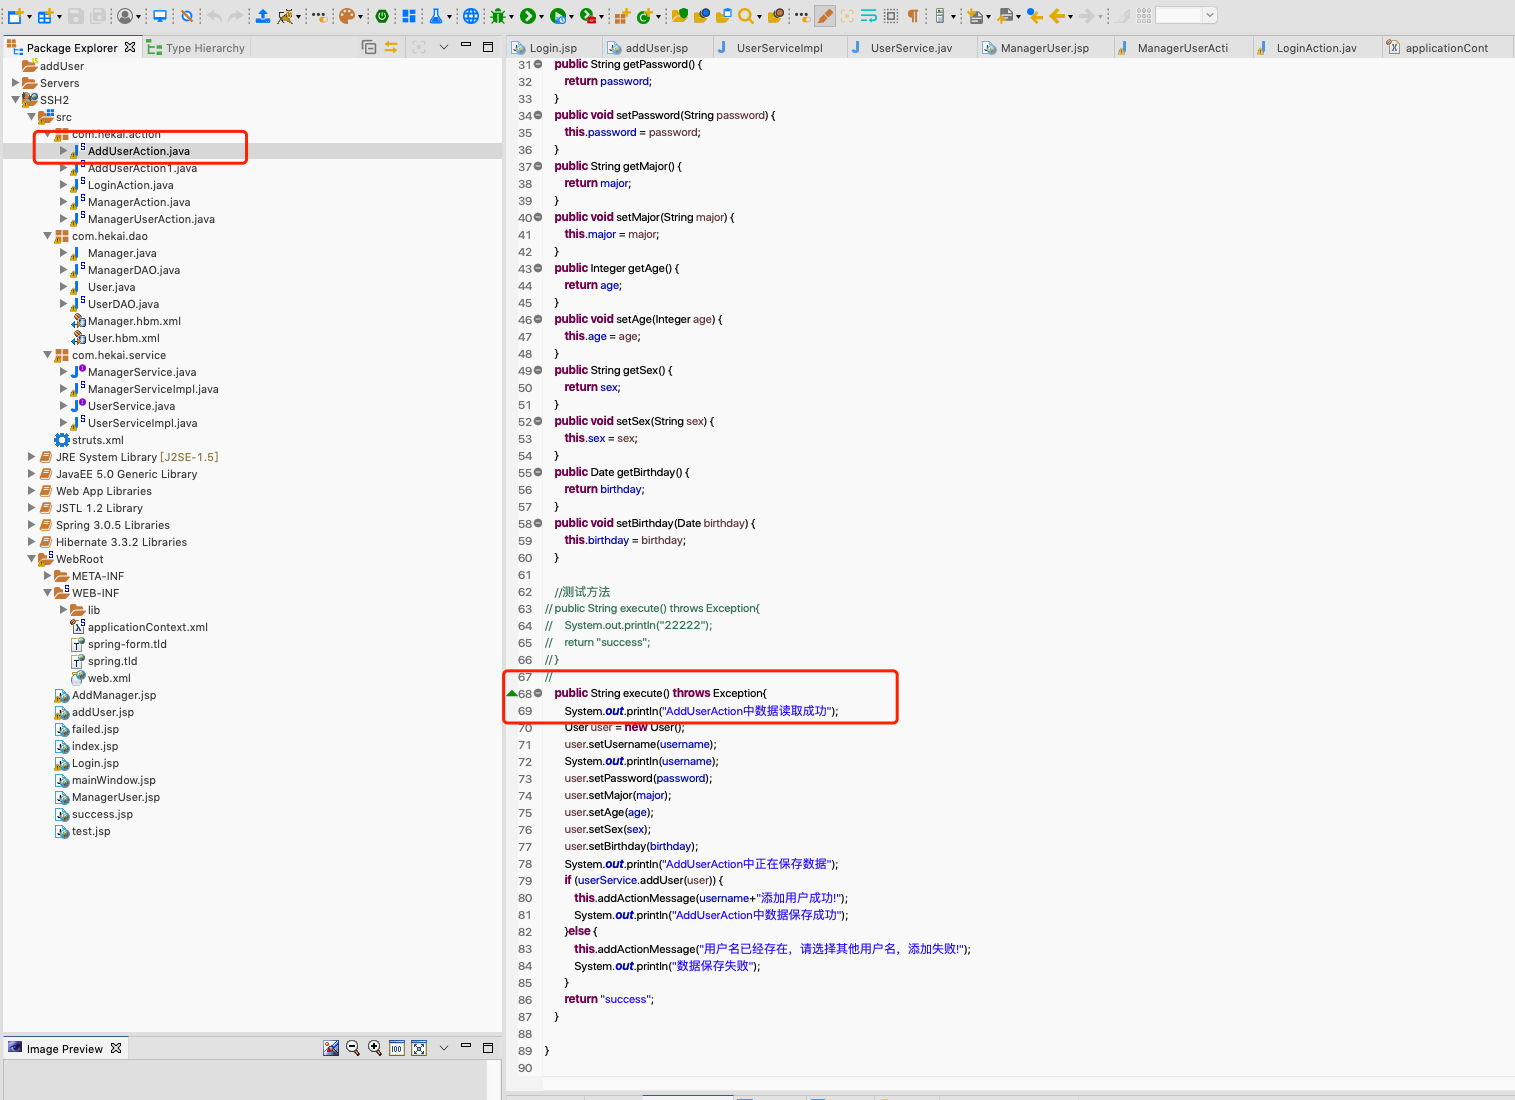The height and width of the screenshot is (1100, 1515).
Task: Collapse the com.hekai.dao package
Action: point(47,236)
